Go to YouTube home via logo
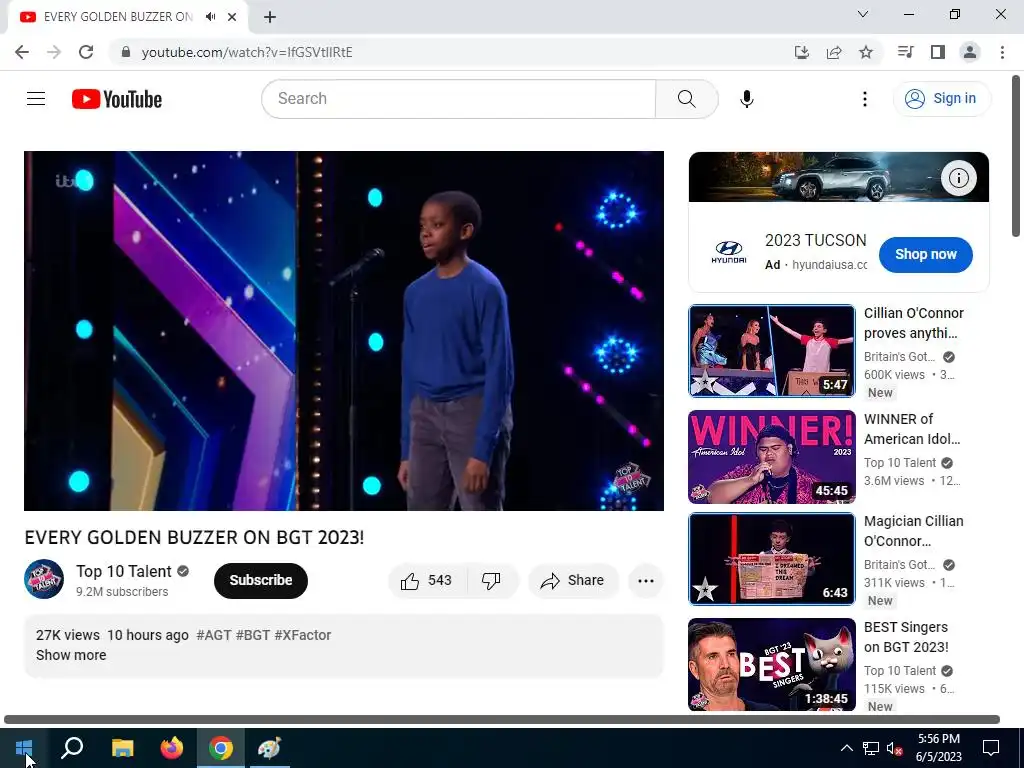This screenshot has height=768, width=1024. [117, 99]
